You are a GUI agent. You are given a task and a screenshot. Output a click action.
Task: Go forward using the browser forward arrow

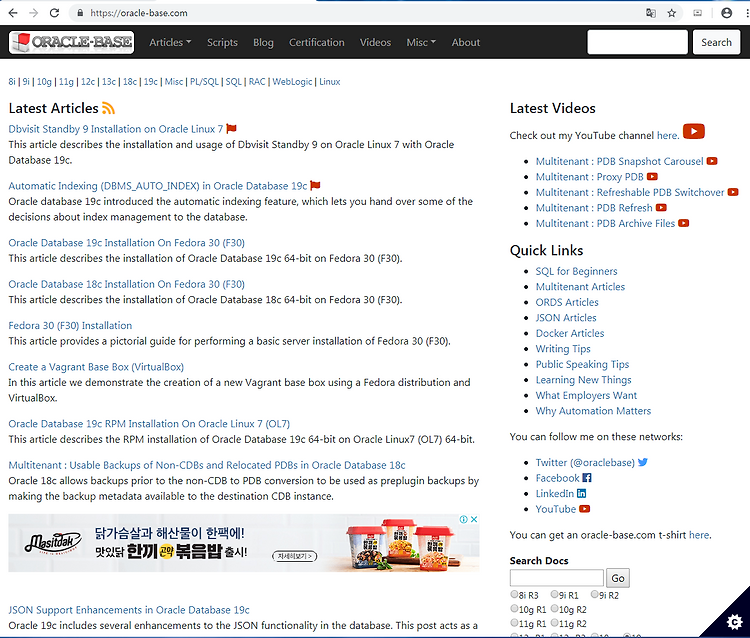click(33, 13)
